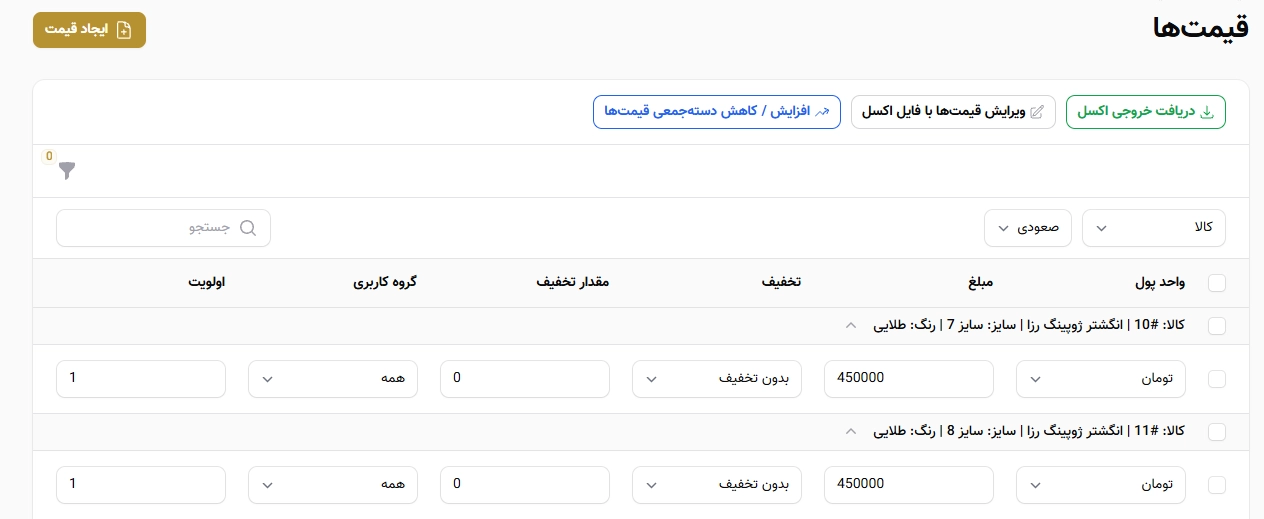Focus the جستجو search field

click(163, 228)
